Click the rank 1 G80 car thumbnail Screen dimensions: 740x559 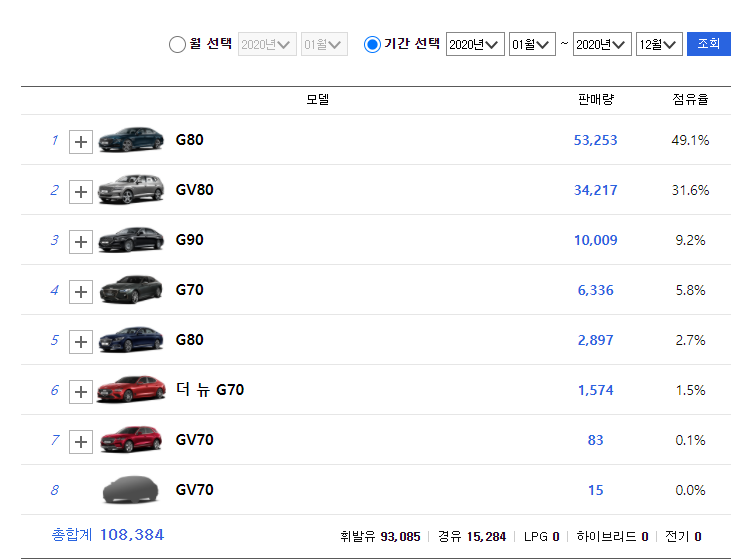[x=131, y=139]
